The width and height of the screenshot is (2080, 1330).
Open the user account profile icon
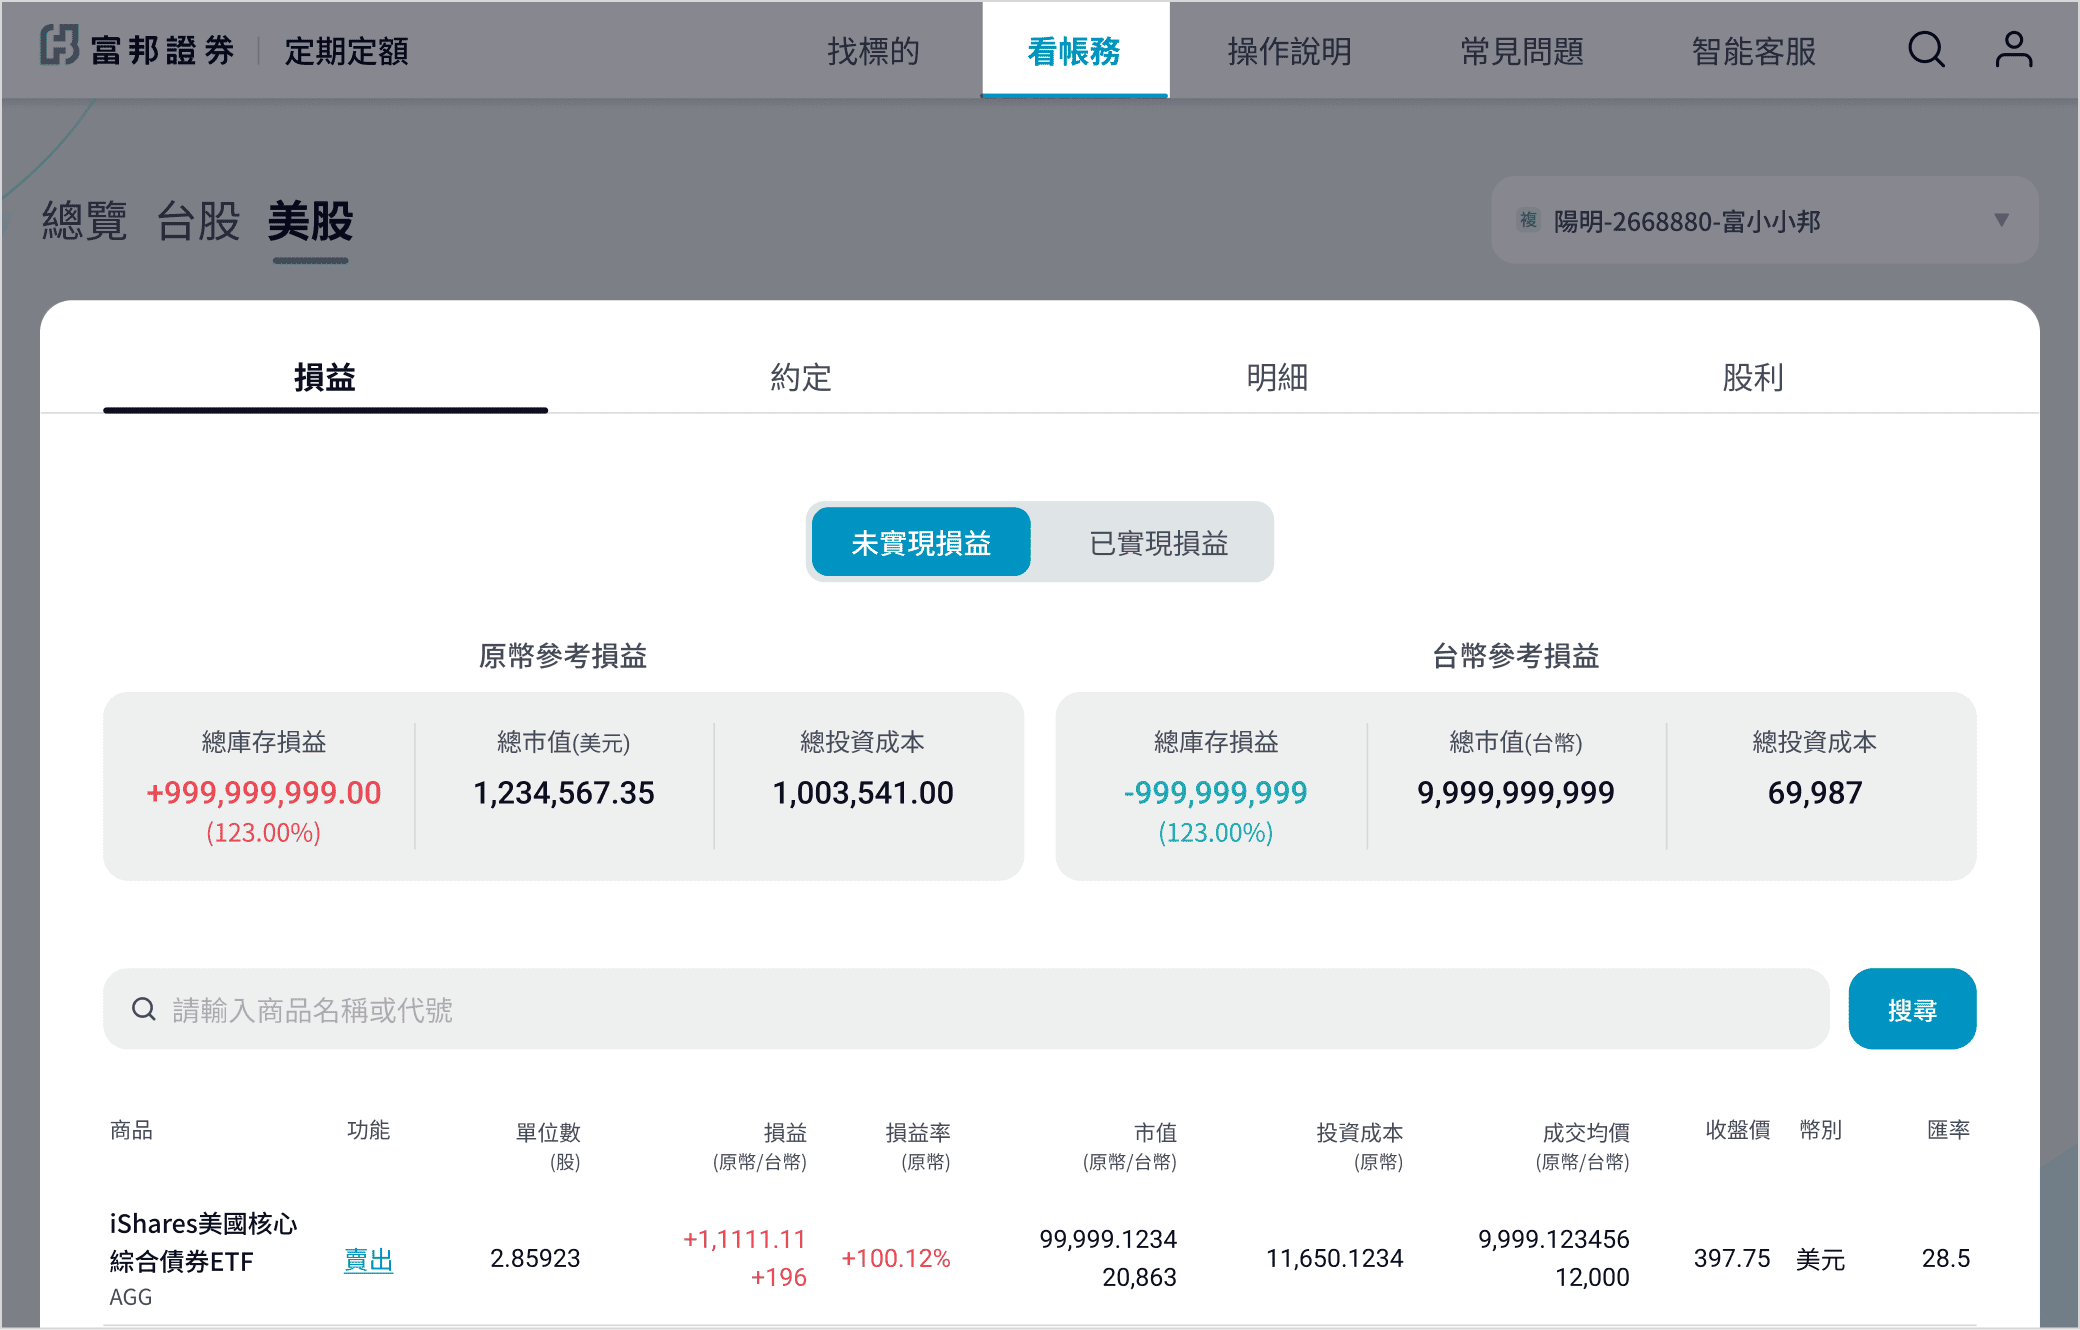coord(2013,50)
